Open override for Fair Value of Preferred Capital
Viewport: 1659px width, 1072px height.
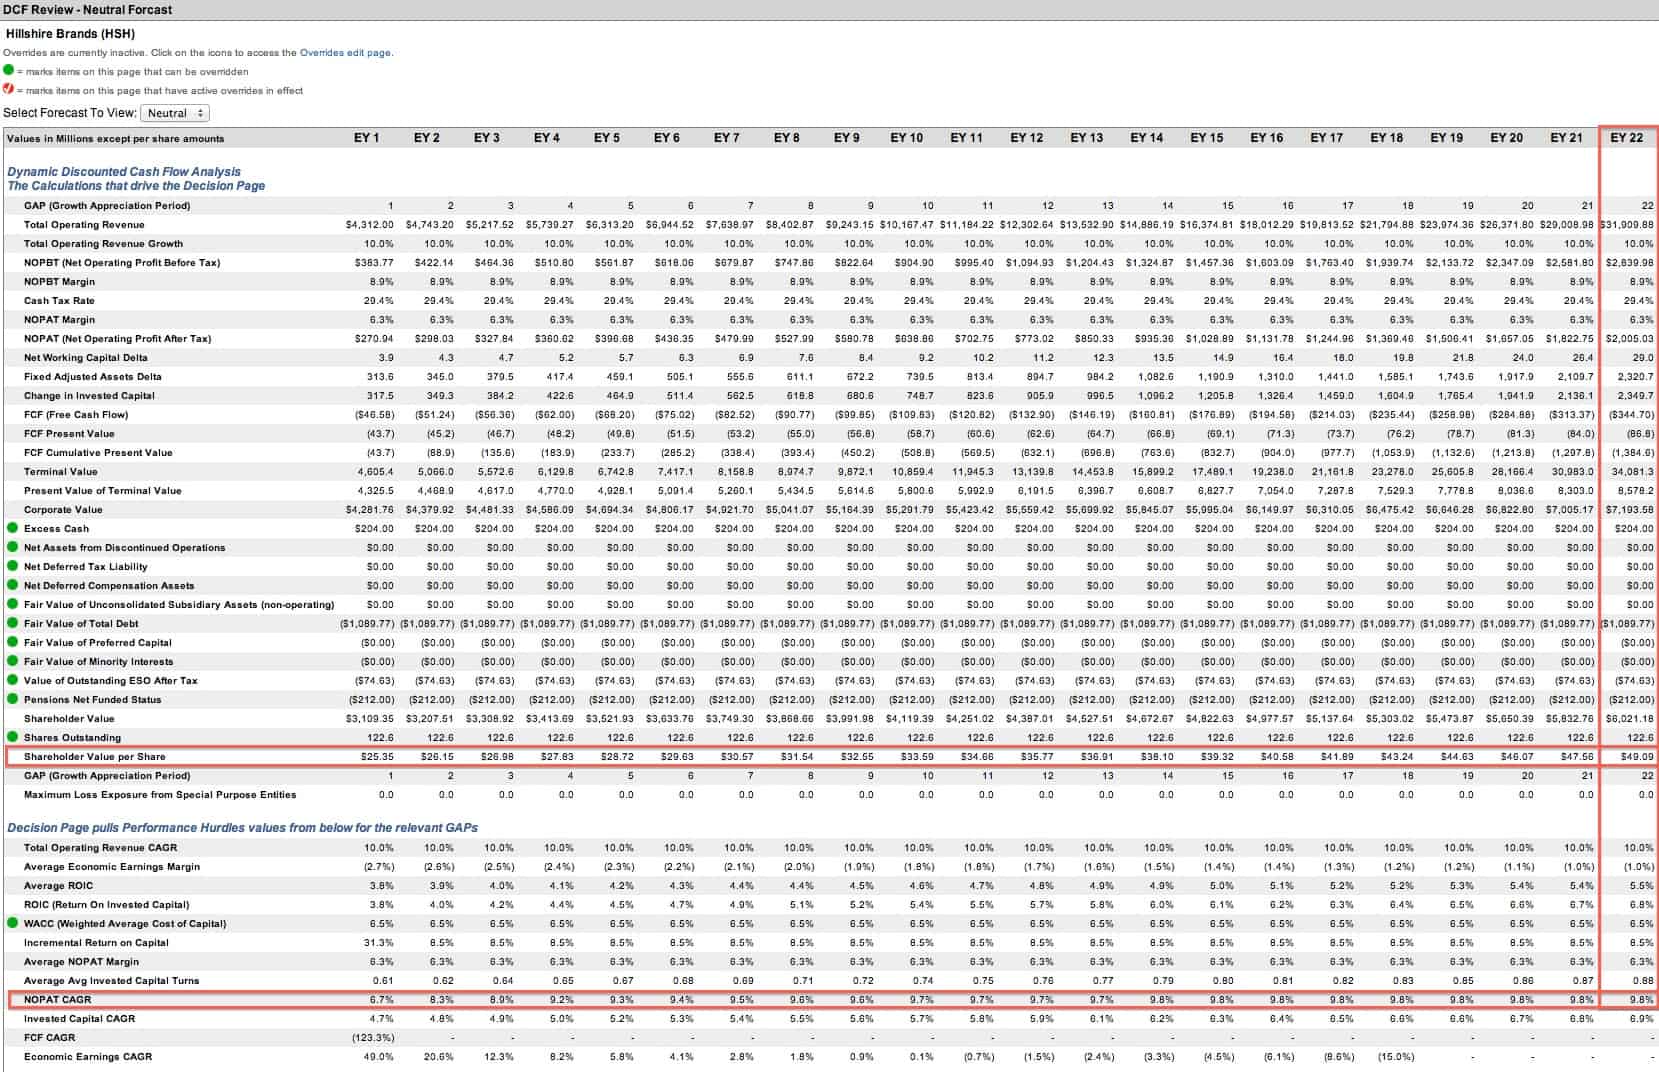(x=12, y=642)
